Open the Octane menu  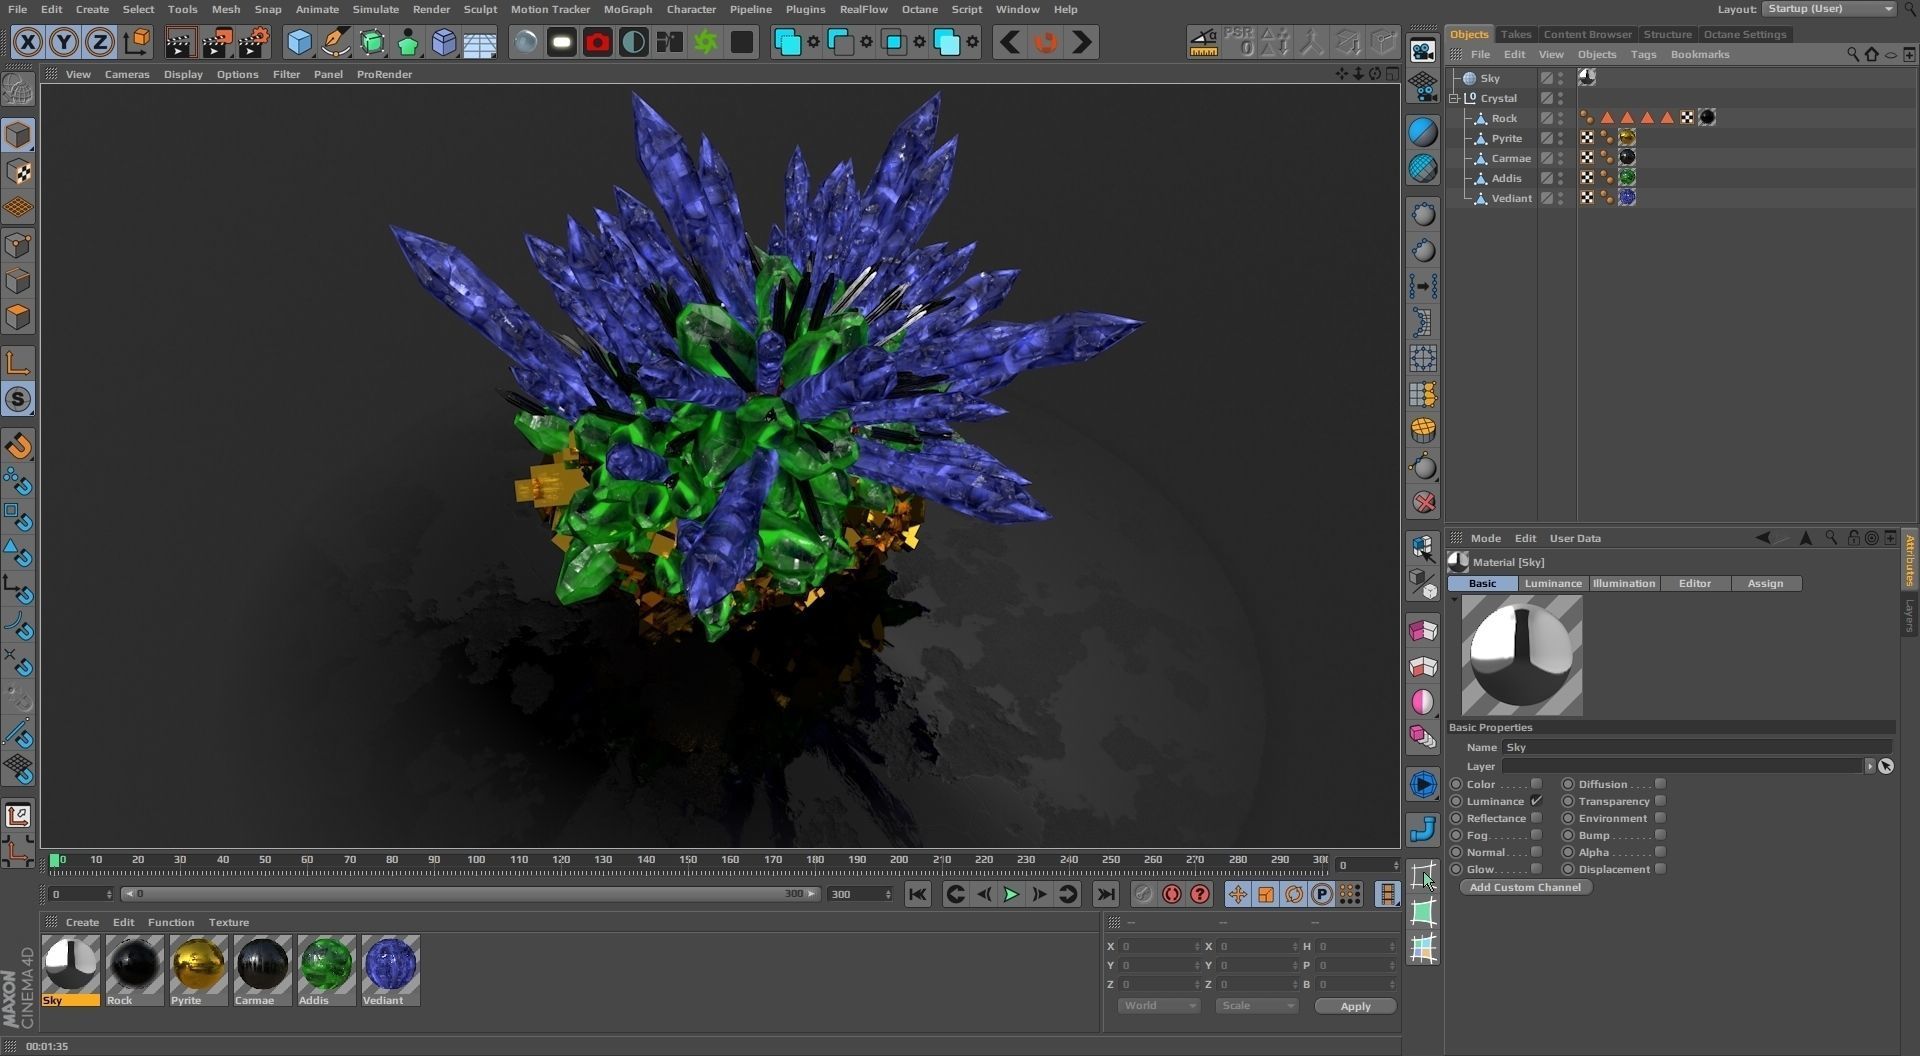pos(919,9)
